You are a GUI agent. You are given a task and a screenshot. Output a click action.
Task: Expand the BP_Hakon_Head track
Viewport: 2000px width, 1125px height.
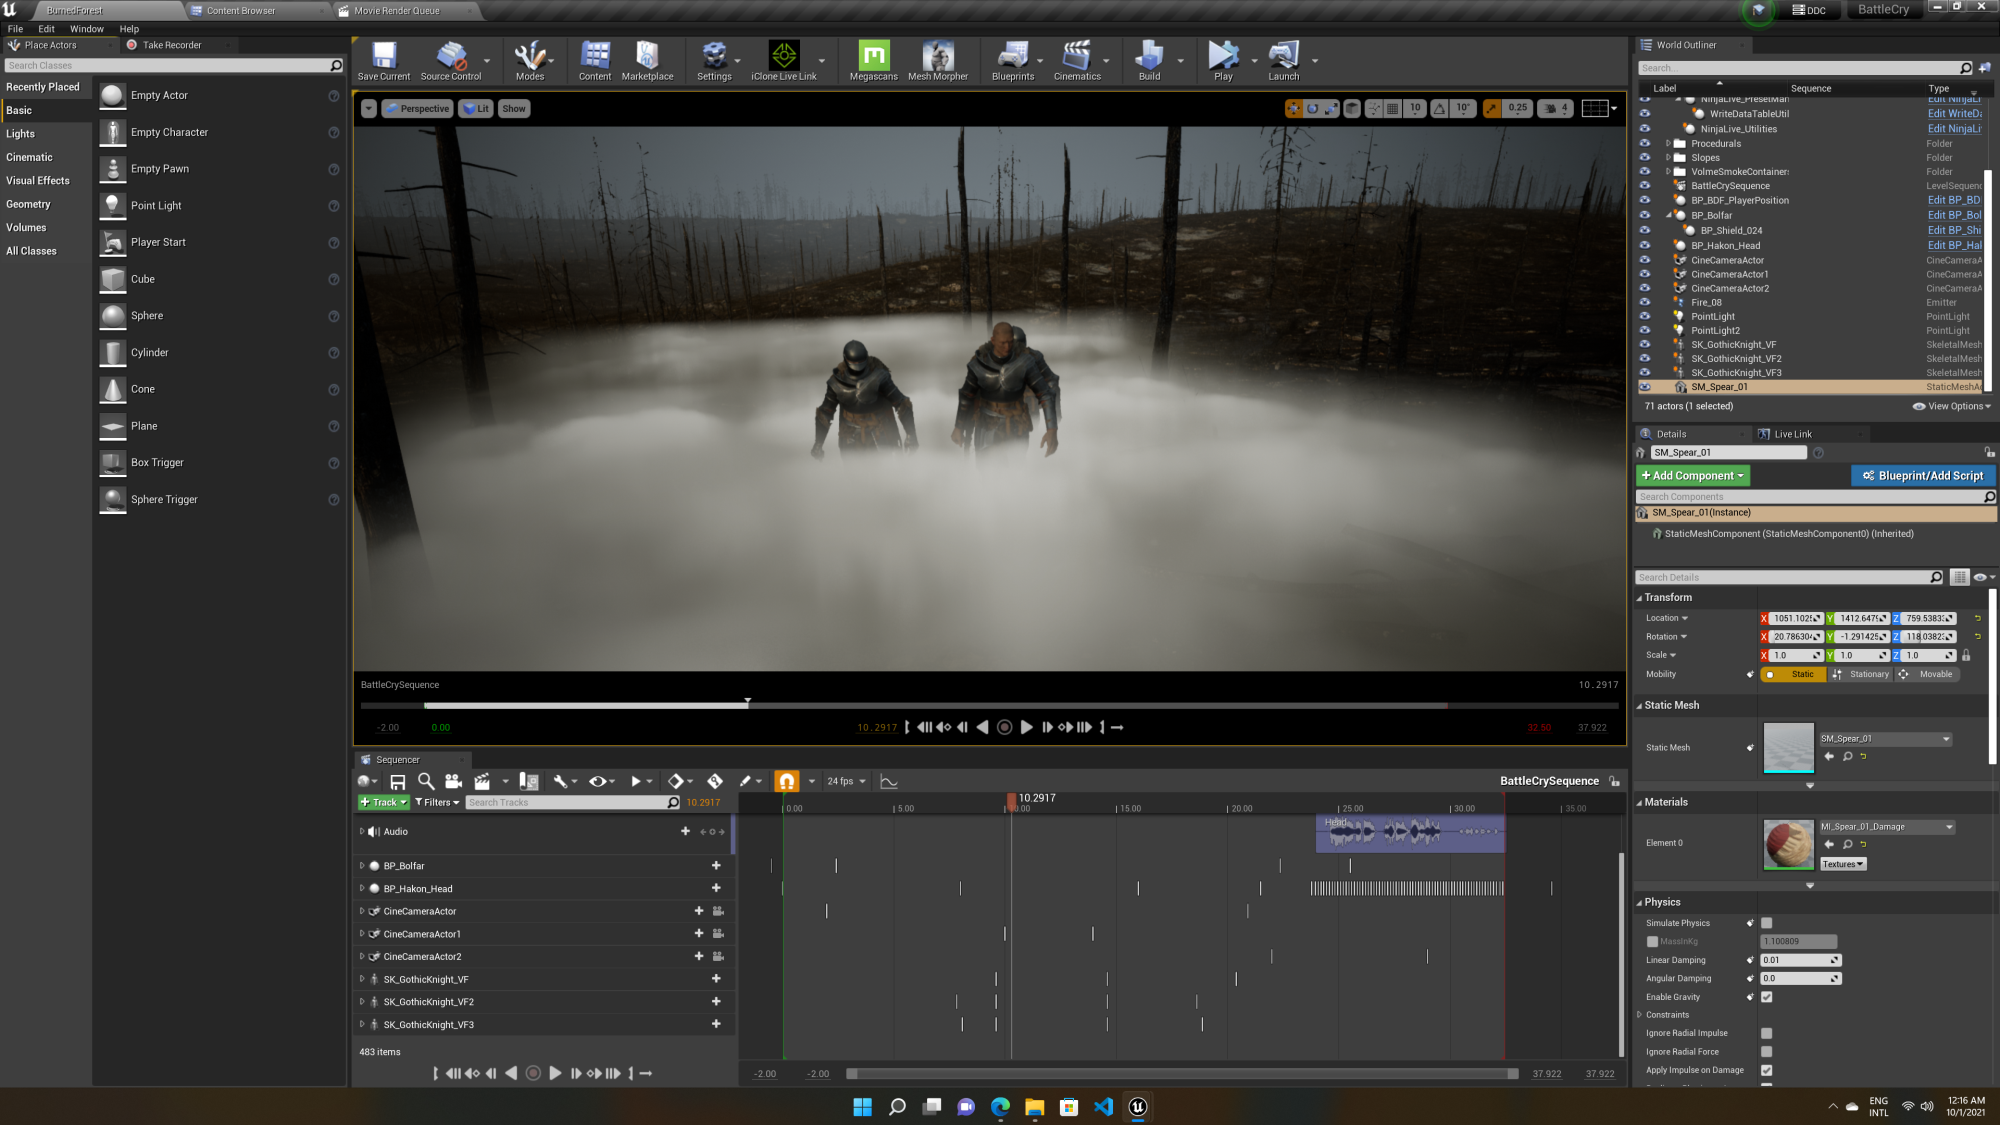click(x=362, y=888)
